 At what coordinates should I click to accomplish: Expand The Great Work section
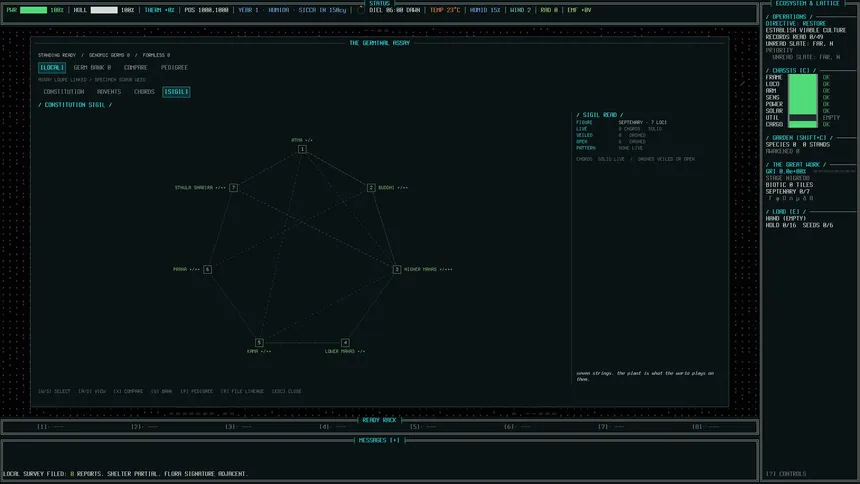click(x=796, y=165)
